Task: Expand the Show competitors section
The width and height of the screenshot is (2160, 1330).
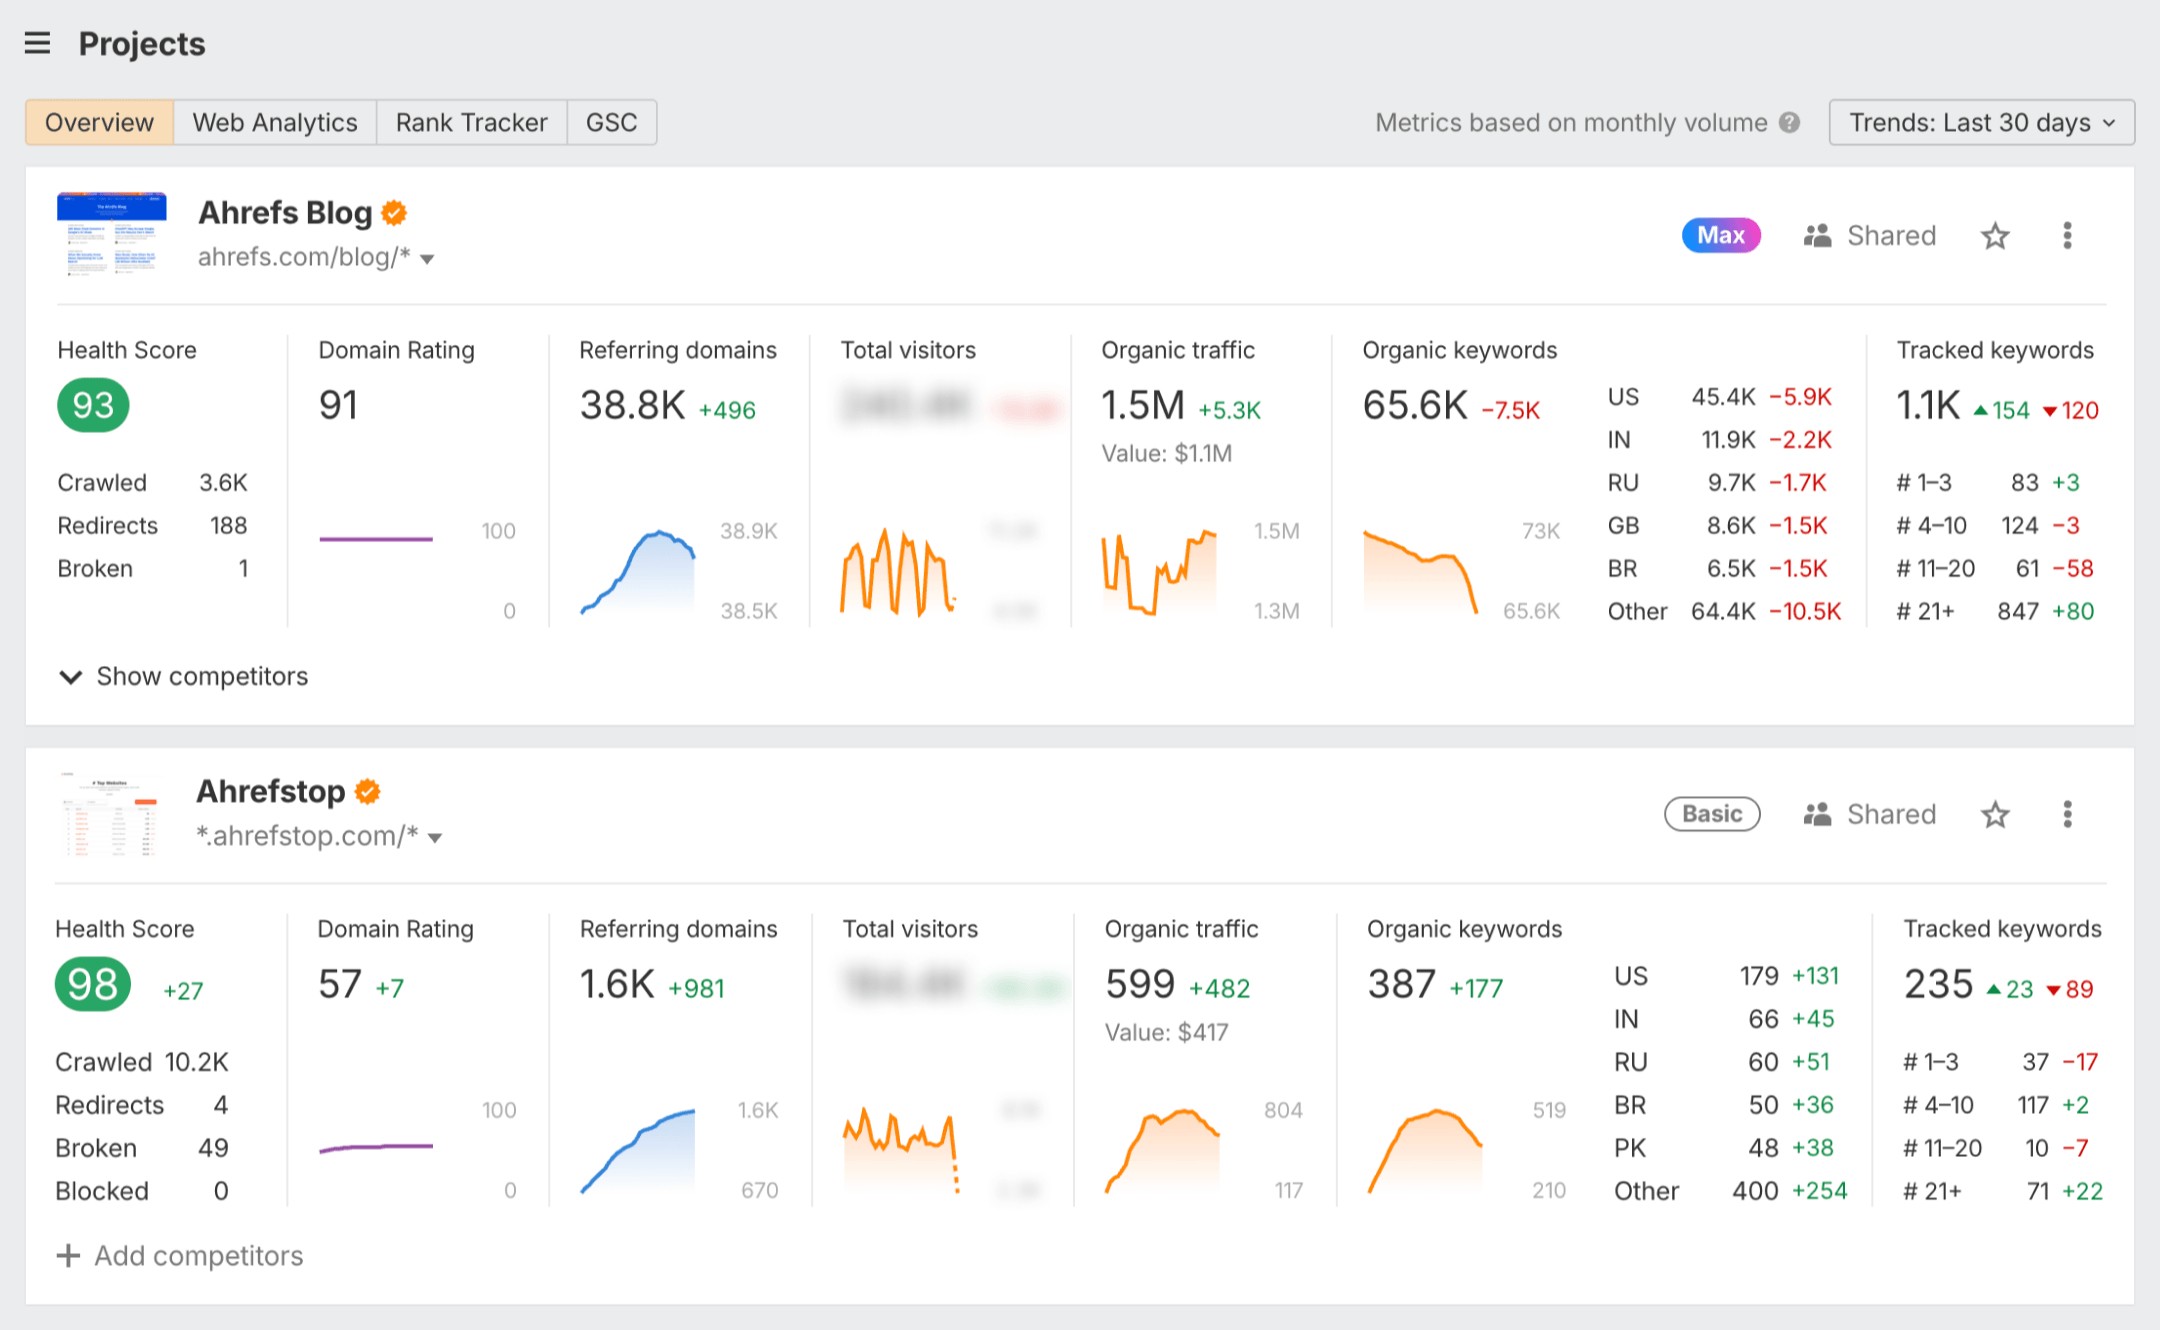Action: point(183,676)
